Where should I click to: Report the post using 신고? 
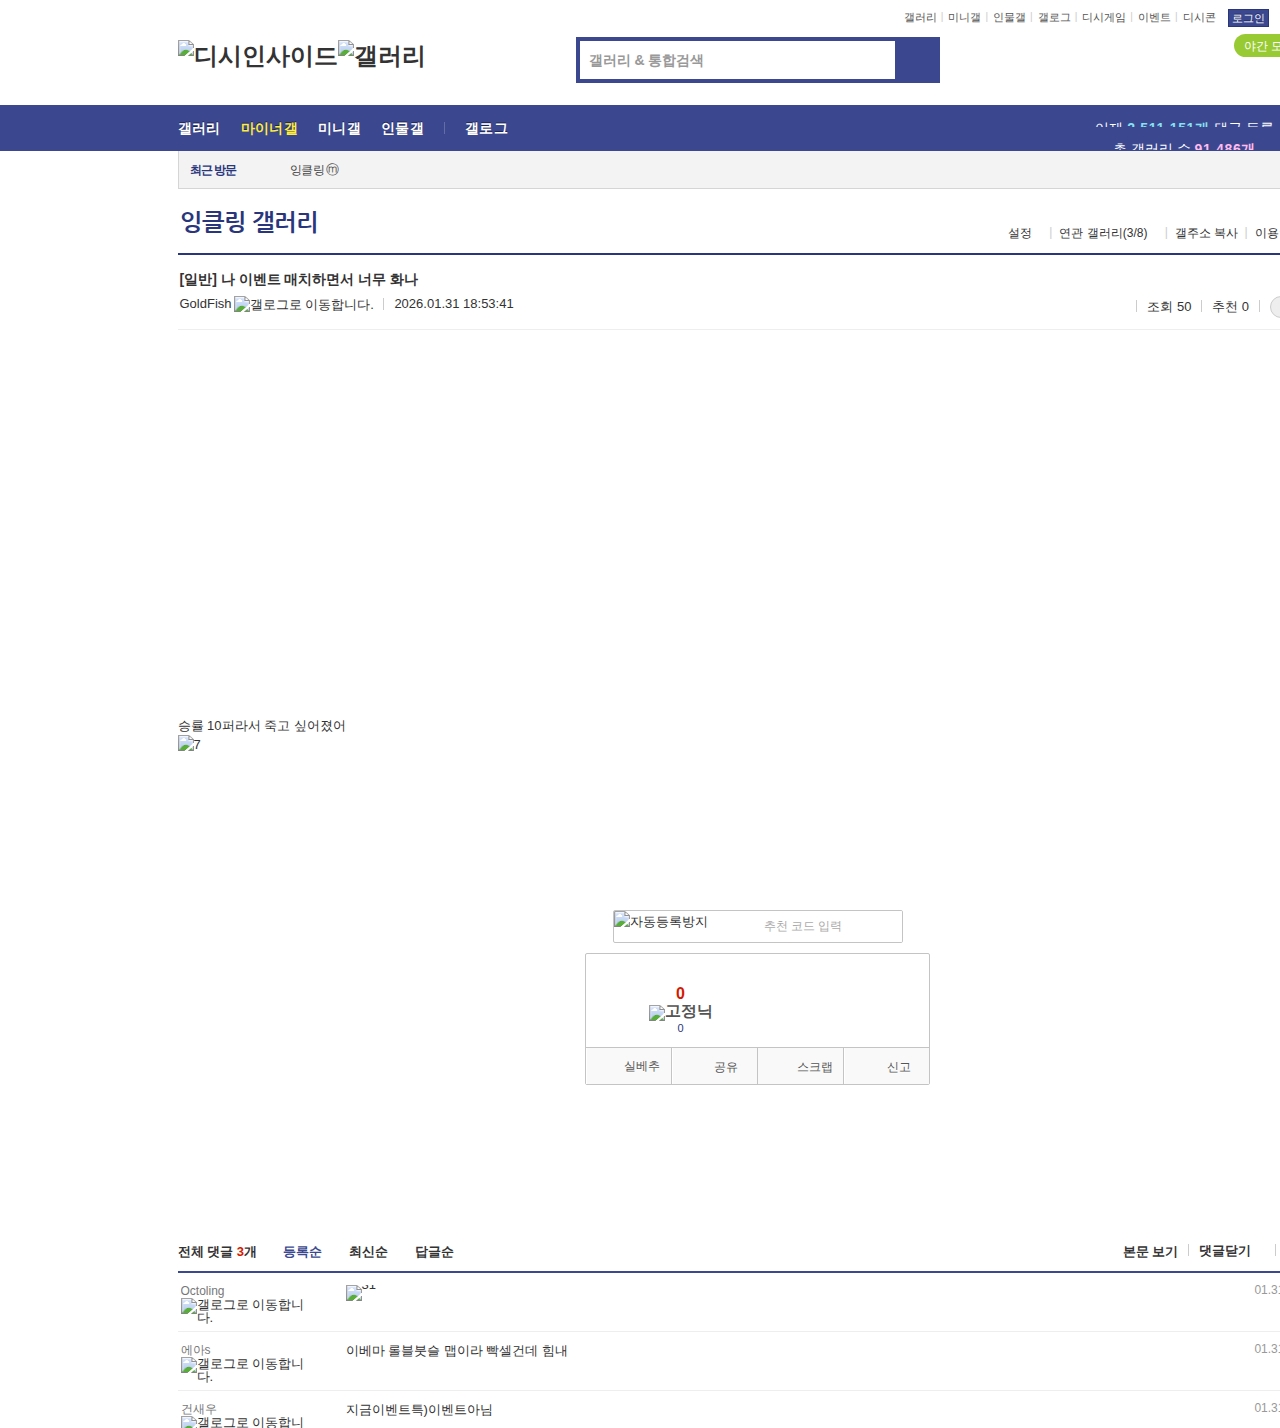click(899, 1066)
